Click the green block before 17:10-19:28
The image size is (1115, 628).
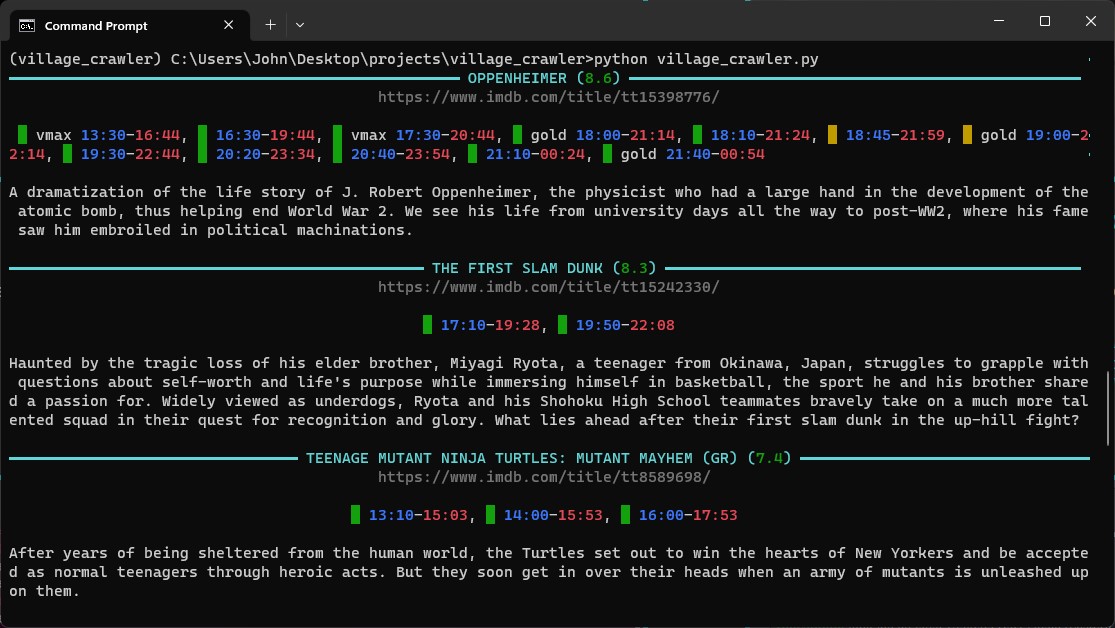[x=427, y=324]
